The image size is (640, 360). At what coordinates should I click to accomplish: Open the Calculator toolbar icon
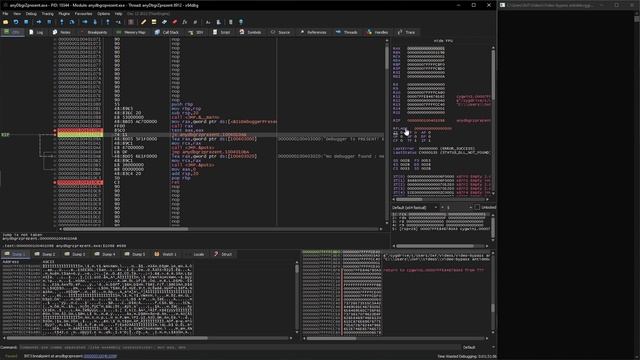pyautogui.click(x=231, y=22)
